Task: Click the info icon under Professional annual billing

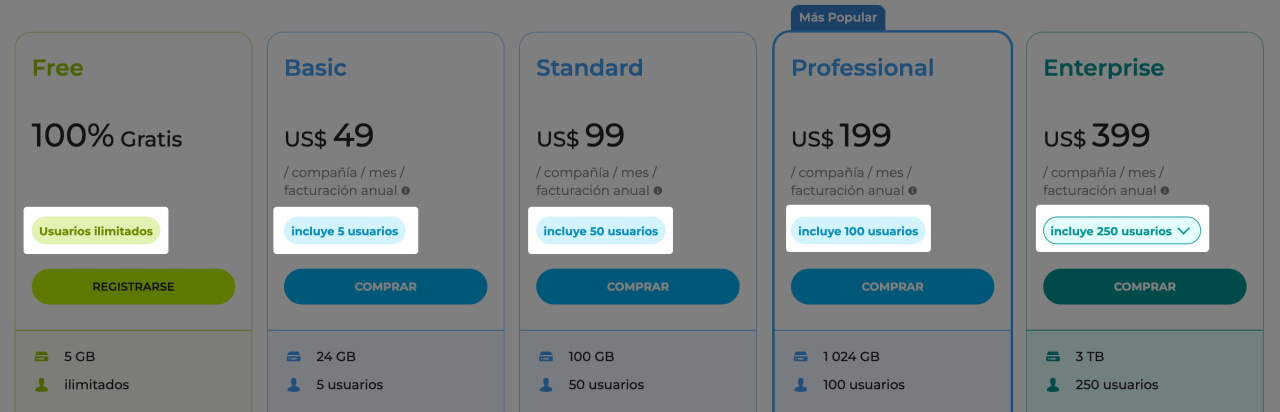Action: (913, 190)
